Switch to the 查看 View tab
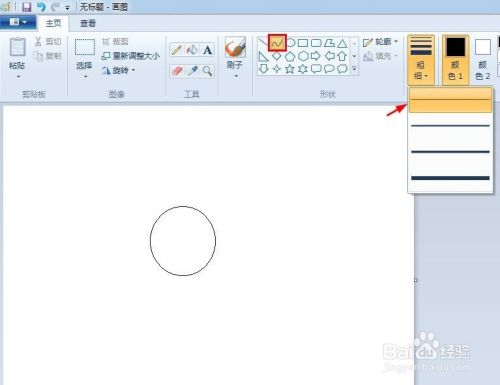 (88, 23)
